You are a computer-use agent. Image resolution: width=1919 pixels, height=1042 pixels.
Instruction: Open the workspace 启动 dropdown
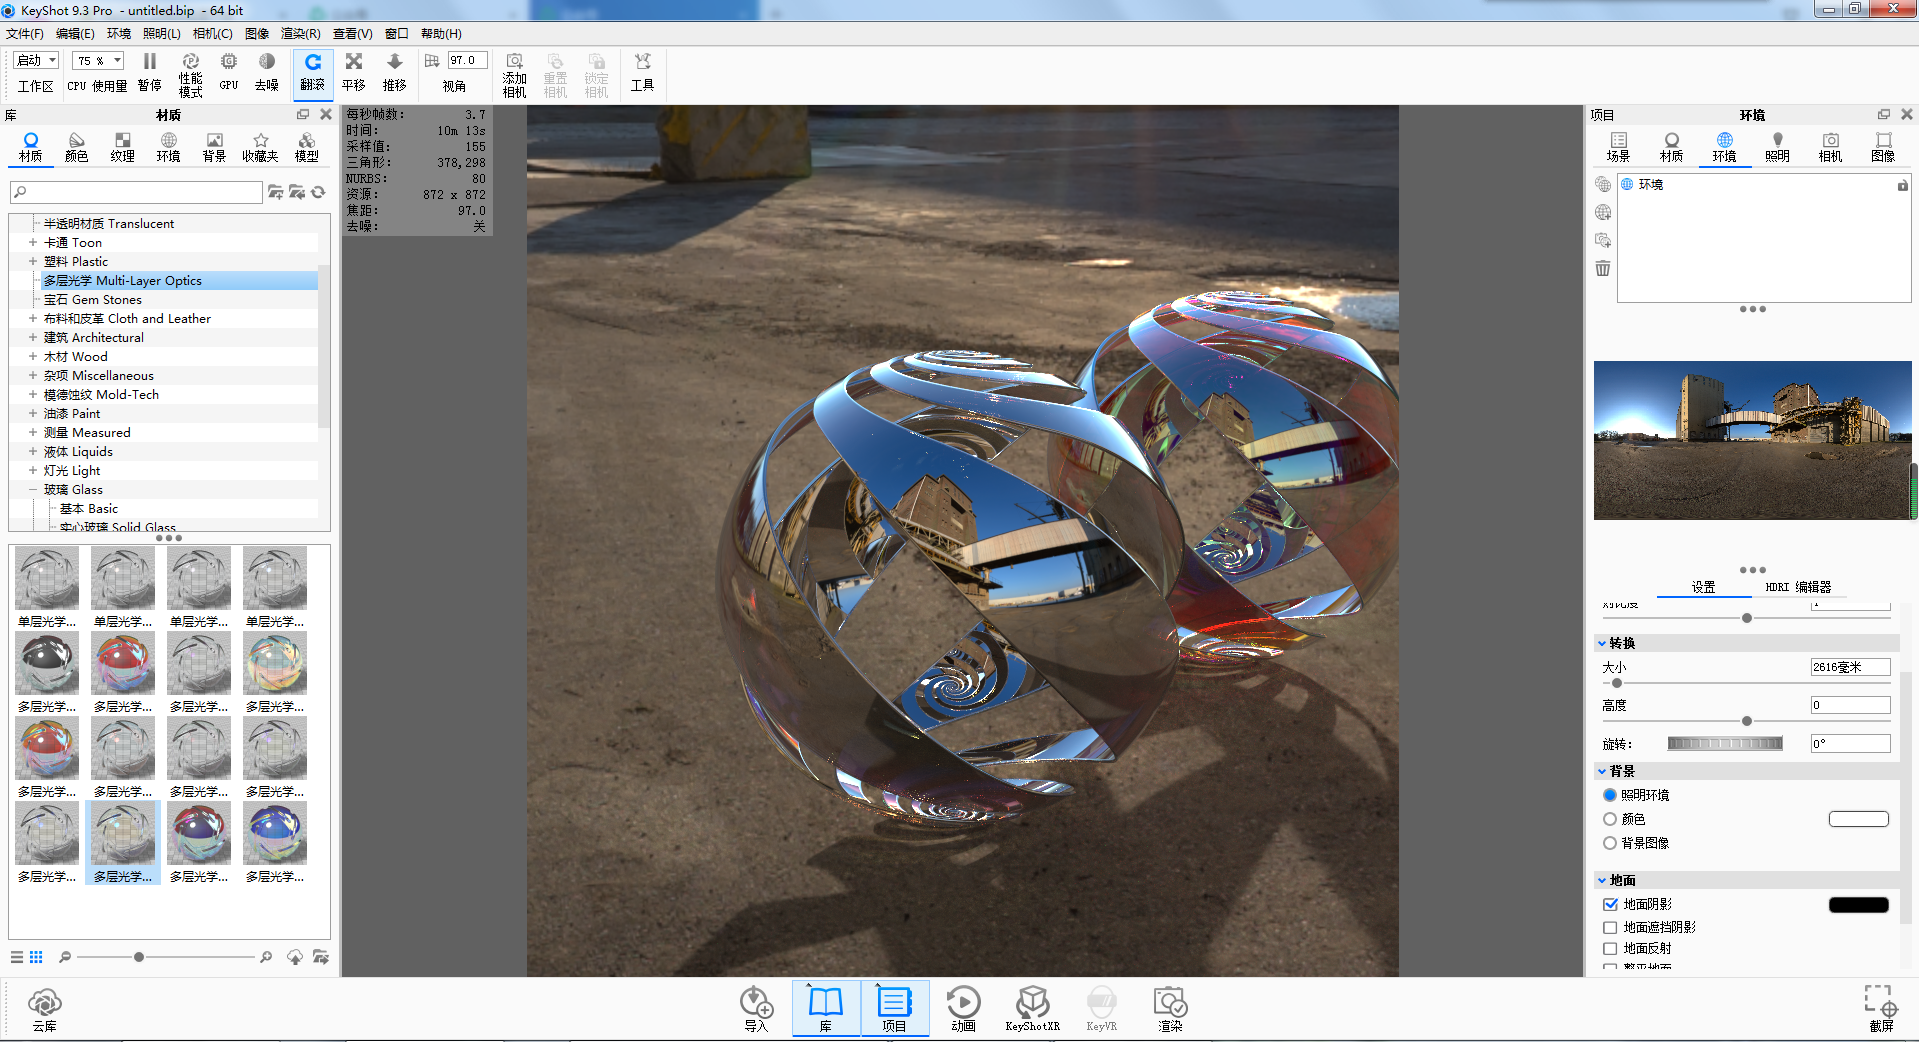[37, 60]
